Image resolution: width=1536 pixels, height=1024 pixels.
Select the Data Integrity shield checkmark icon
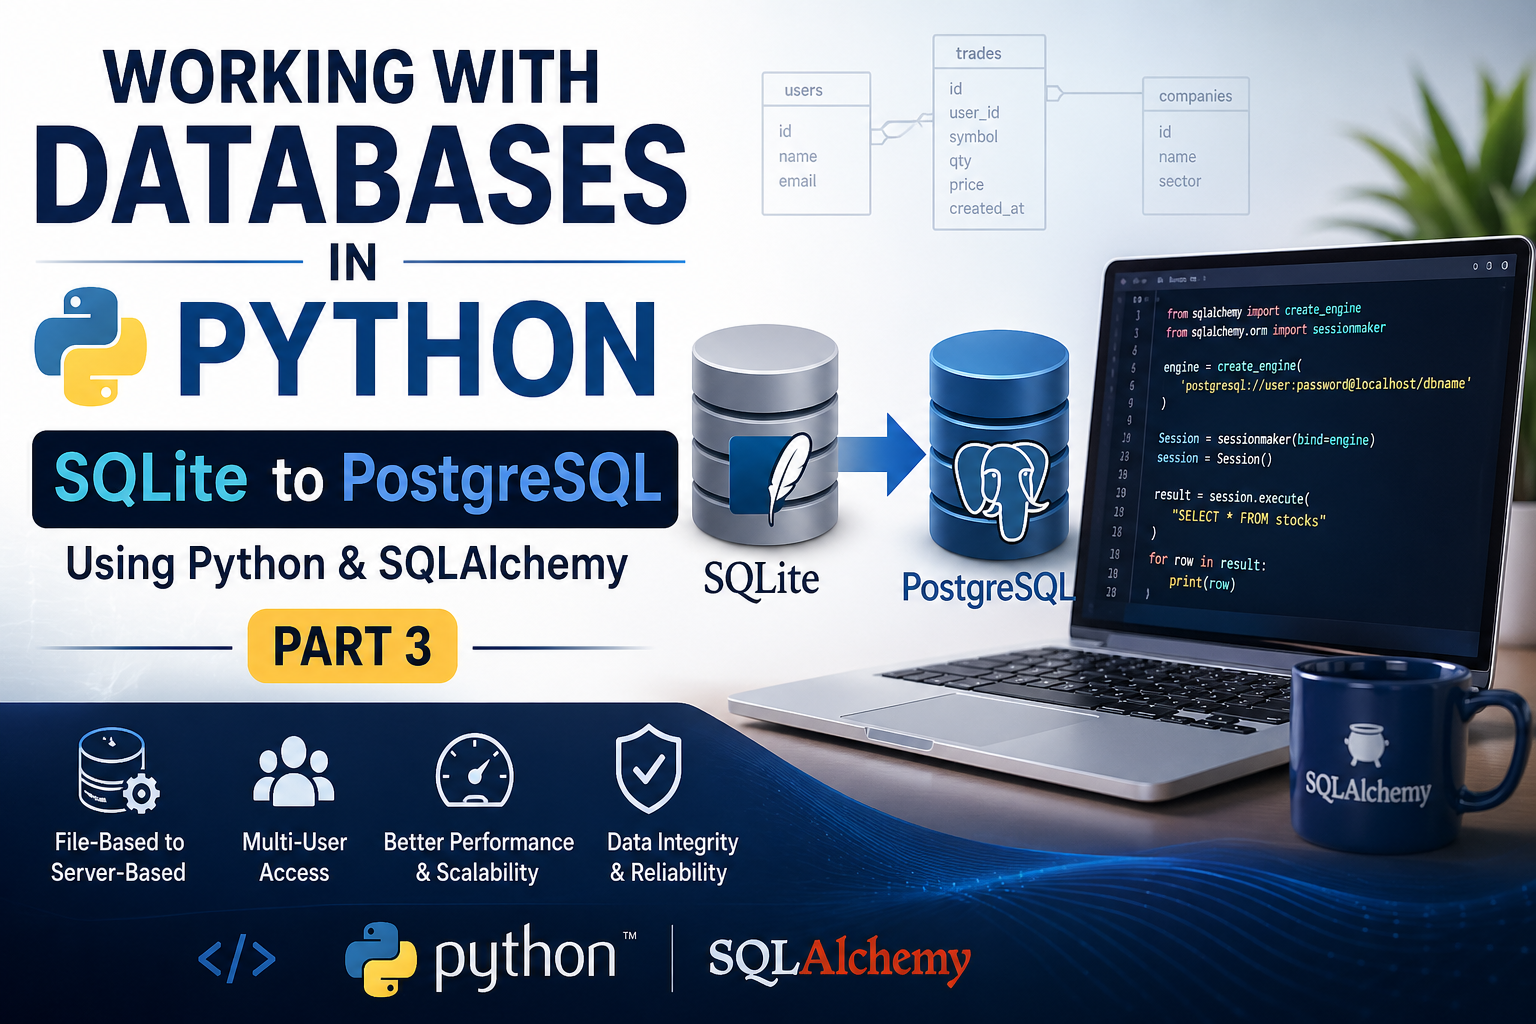tap(648, 768)
